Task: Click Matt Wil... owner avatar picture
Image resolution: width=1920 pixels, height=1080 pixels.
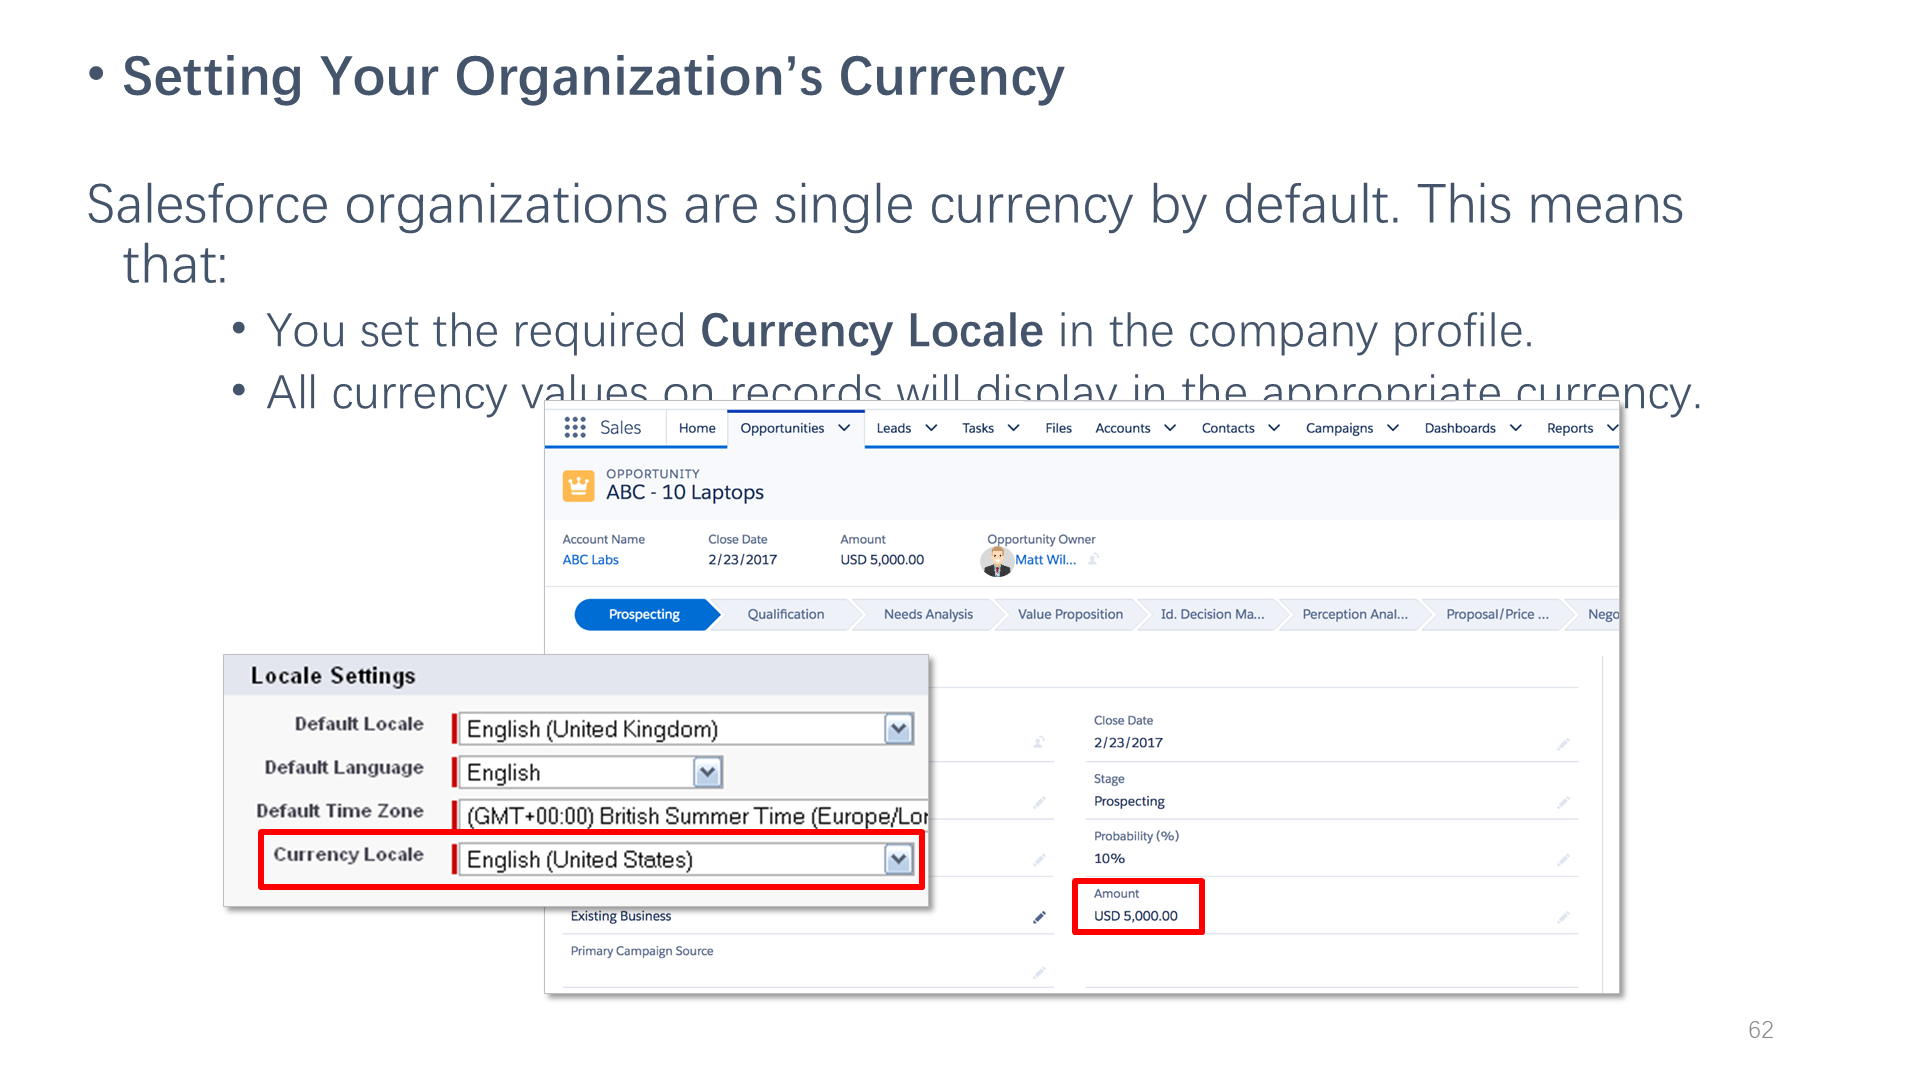Action: click(997, 561)
